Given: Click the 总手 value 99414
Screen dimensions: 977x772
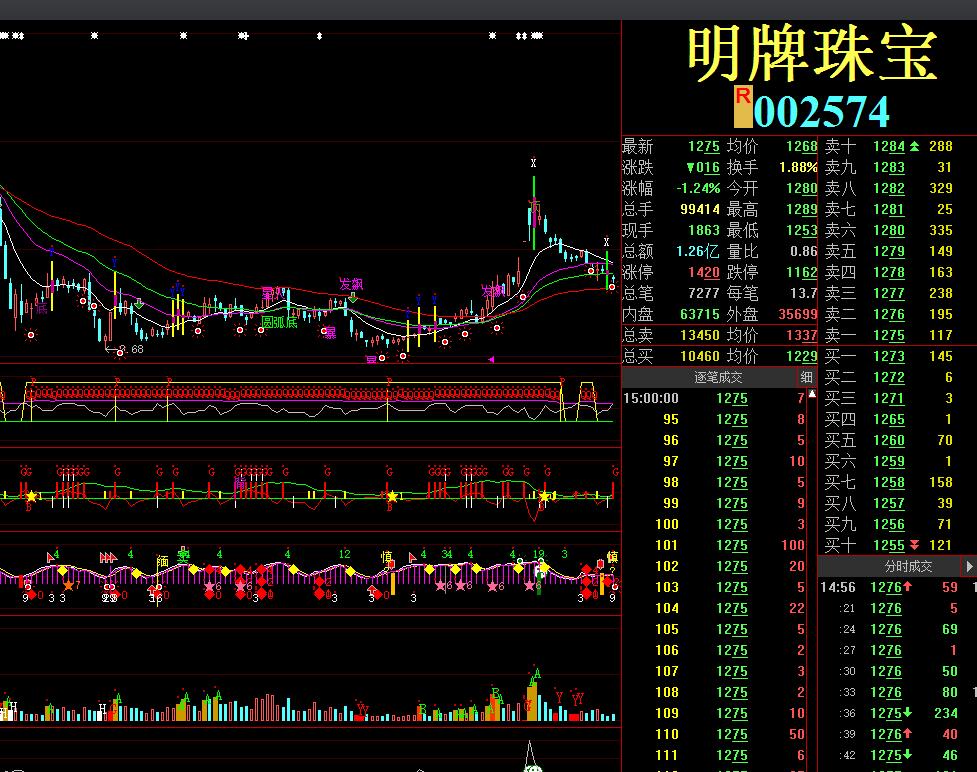Looking at the screenshot, I should [x=700, y=209].
